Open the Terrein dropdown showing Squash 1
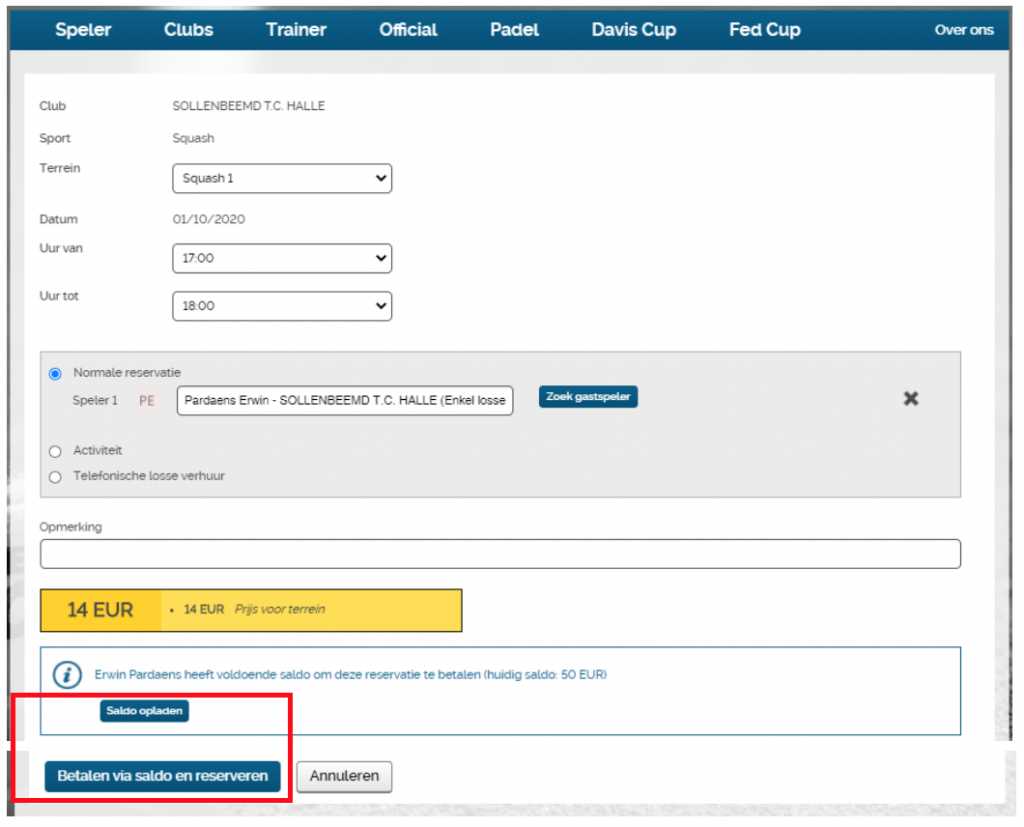Viewport: 1024px width, 827px height. (282, 179)
